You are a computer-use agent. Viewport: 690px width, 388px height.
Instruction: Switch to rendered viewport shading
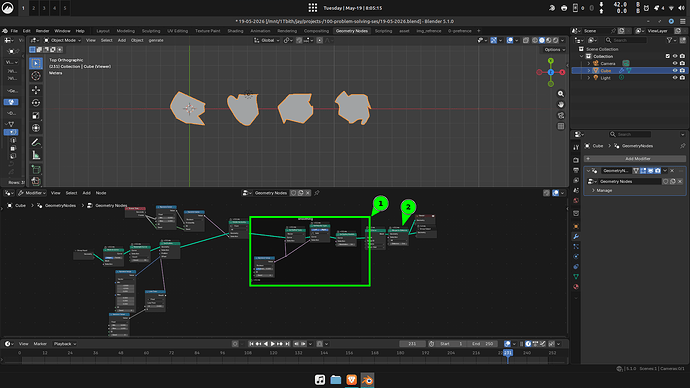[555, 40]
